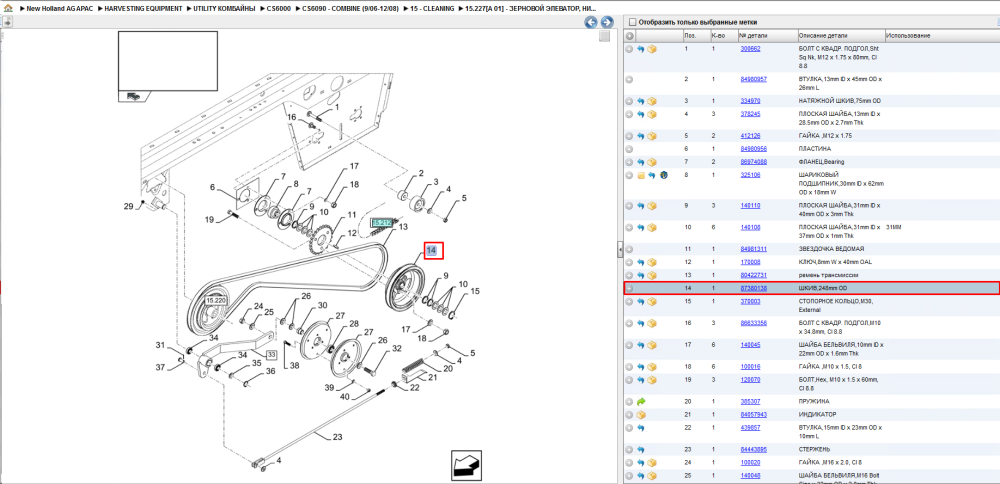Navigate to 'CS6090 - COMBINE (9/06-12/08)' breadcrumb
Viewport: 1000px width, 484px height.
[x=351, y=9]
